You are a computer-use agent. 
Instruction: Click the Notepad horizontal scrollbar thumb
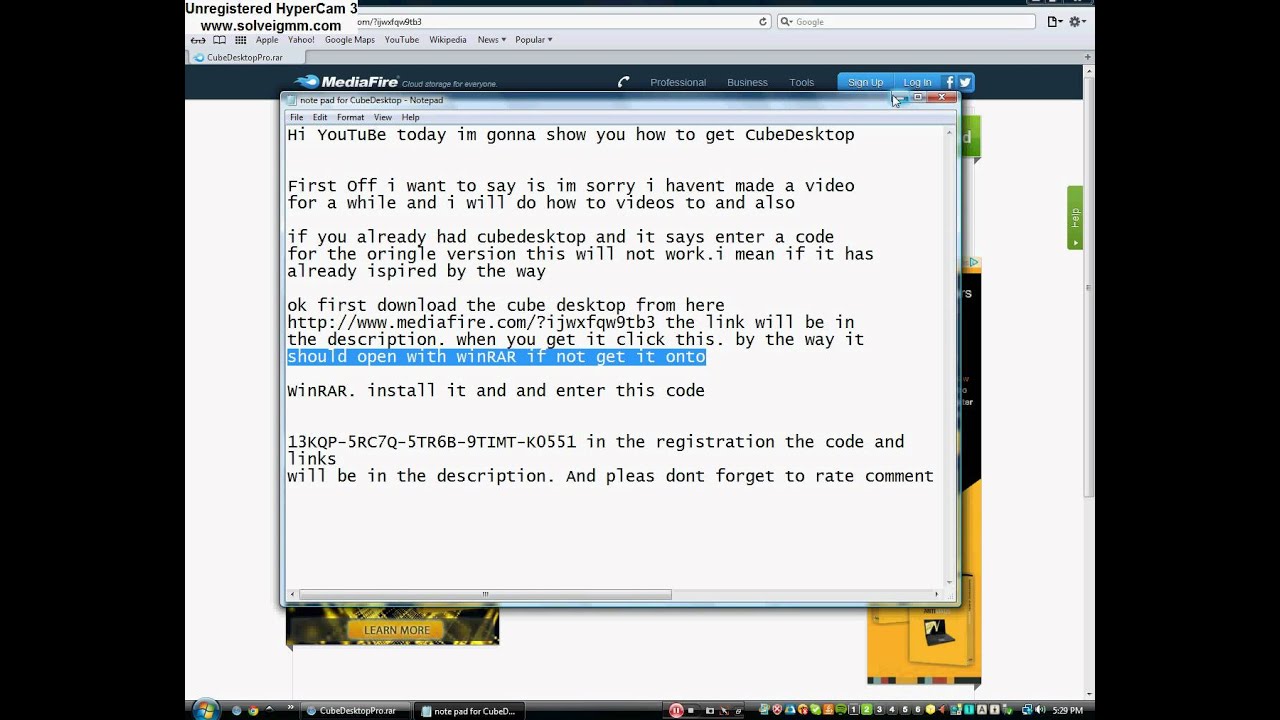pyautogui.click(x=485, y=594)
